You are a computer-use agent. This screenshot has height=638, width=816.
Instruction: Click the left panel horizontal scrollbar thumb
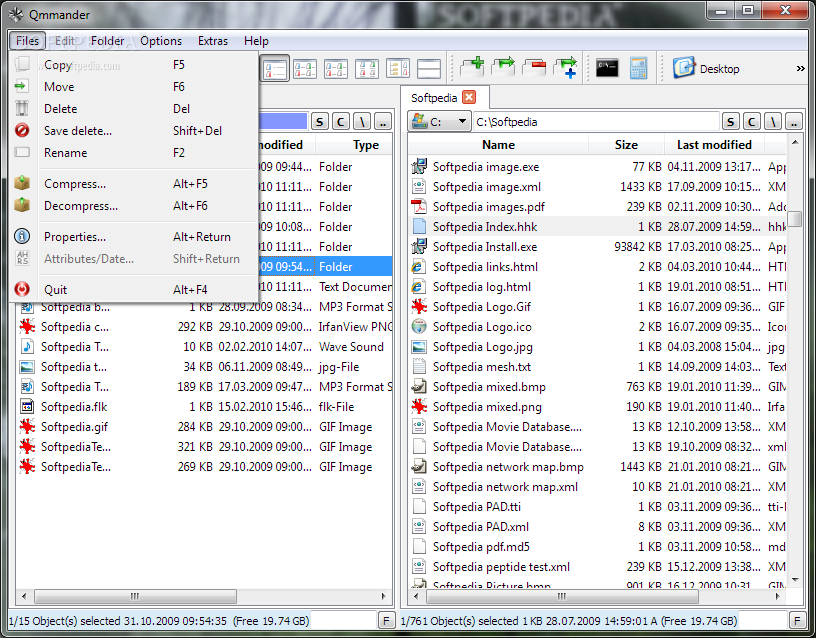point(135,596)
